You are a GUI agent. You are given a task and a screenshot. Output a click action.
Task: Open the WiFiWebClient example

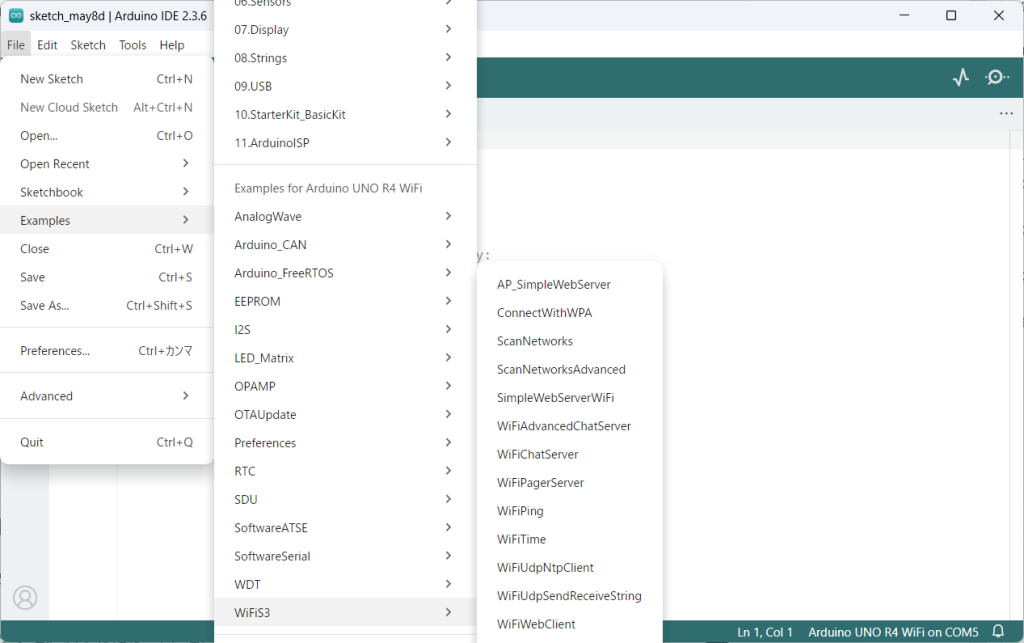(x=536, y=624)
